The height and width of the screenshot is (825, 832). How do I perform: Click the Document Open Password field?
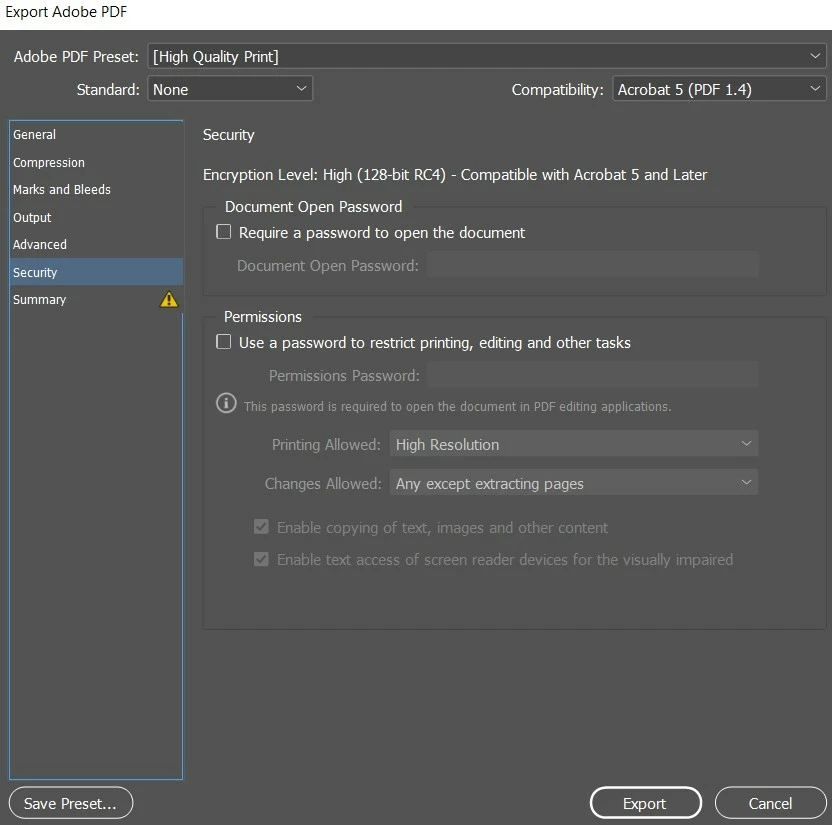592,265
